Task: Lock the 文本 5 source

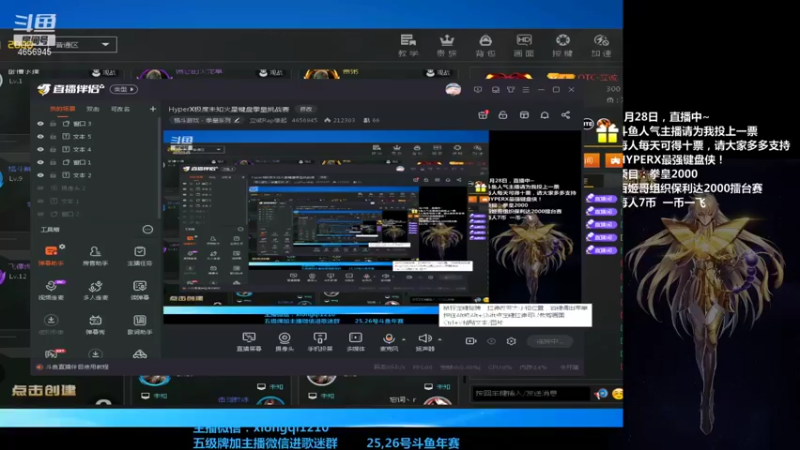Action: tap(53, 136)
